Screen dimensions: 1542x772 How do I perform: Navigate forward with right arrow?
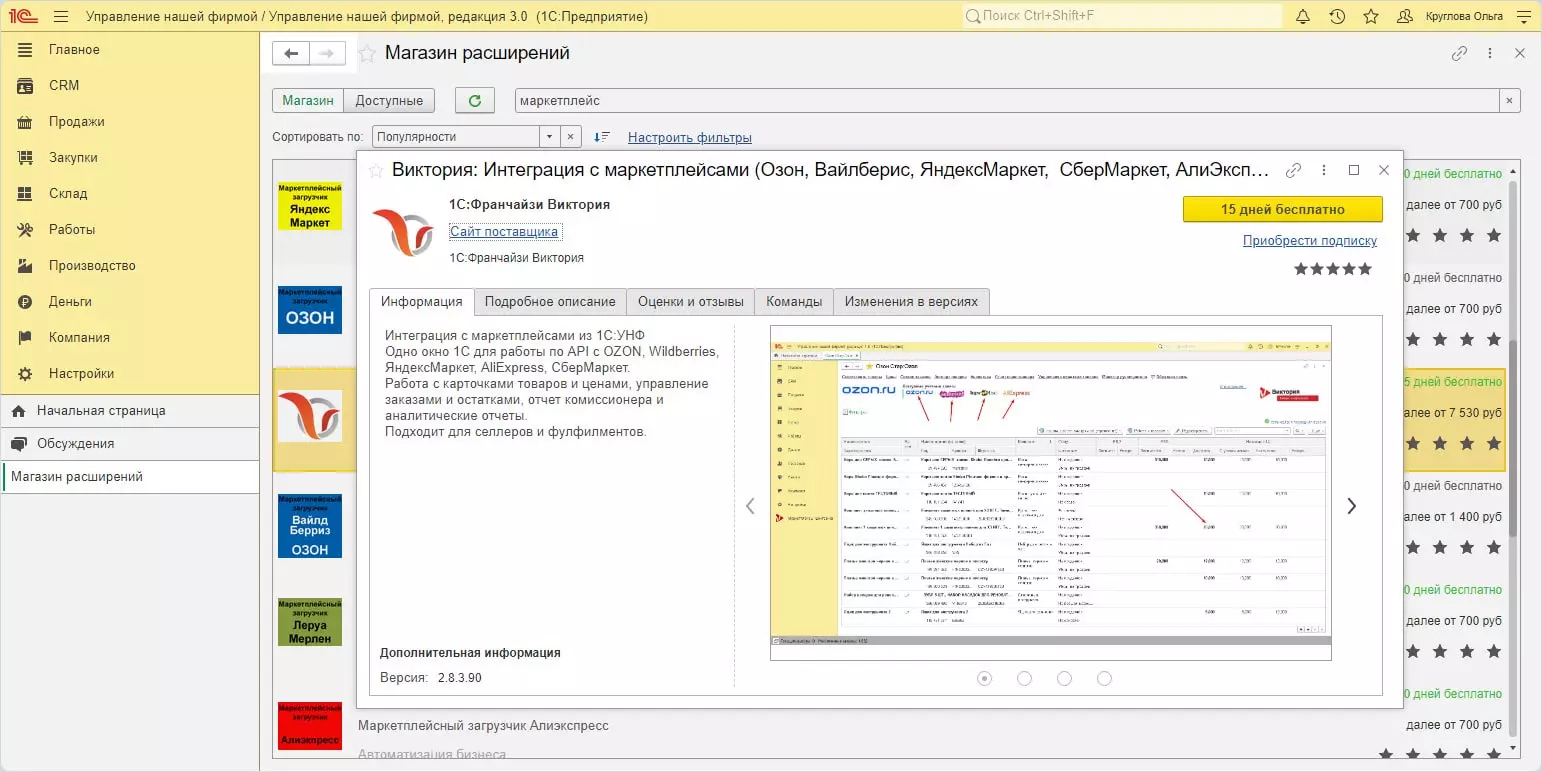(x=328, y=54)
